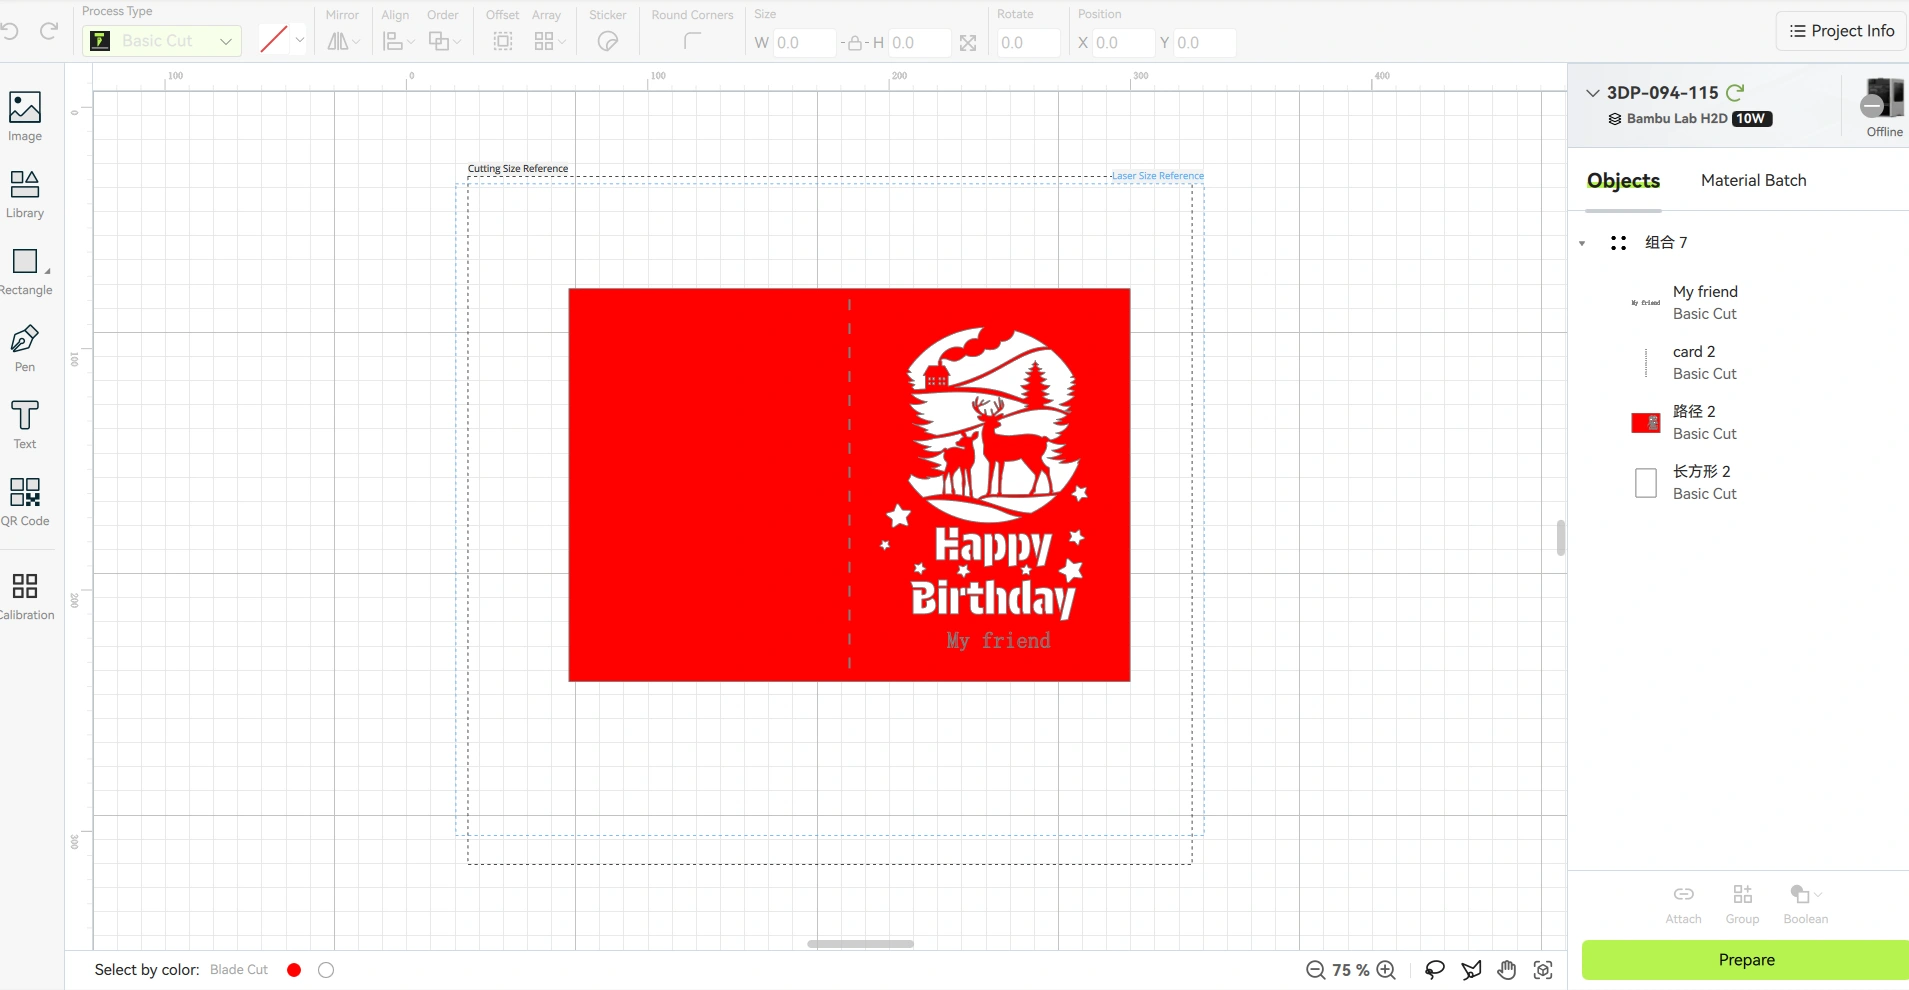Zoom in on the canvas
The height and width of the screenshot is (990, 1909).
click(1386, 970)
